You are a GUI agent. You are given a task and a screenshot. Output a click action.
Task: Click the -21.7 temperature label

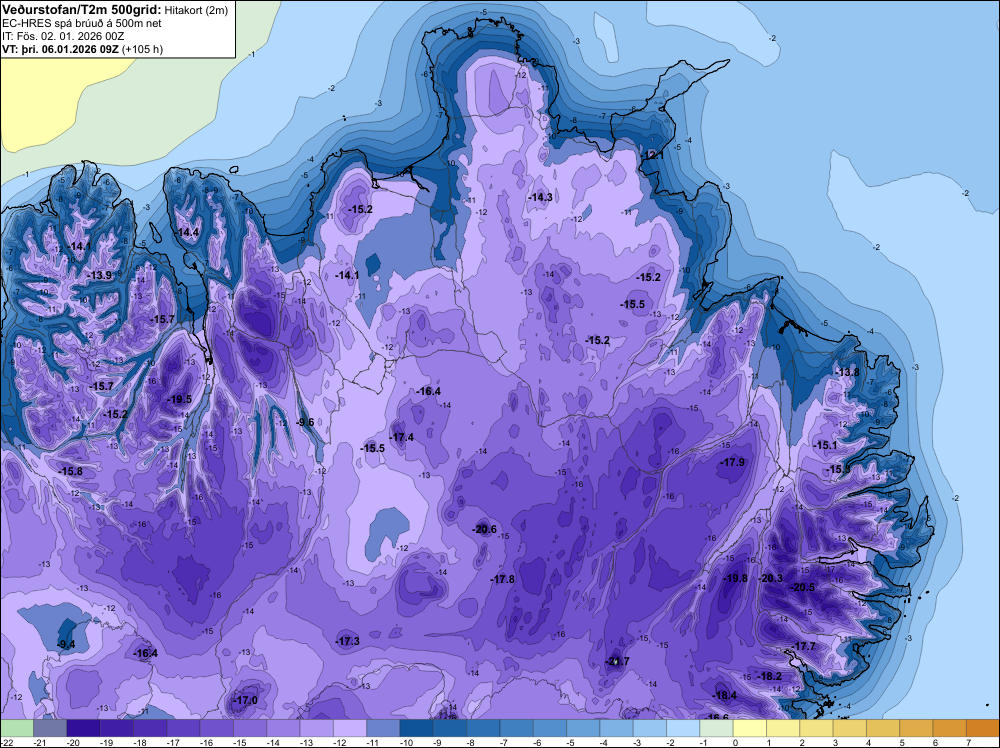pyautogui.click(x=617, y=661)
